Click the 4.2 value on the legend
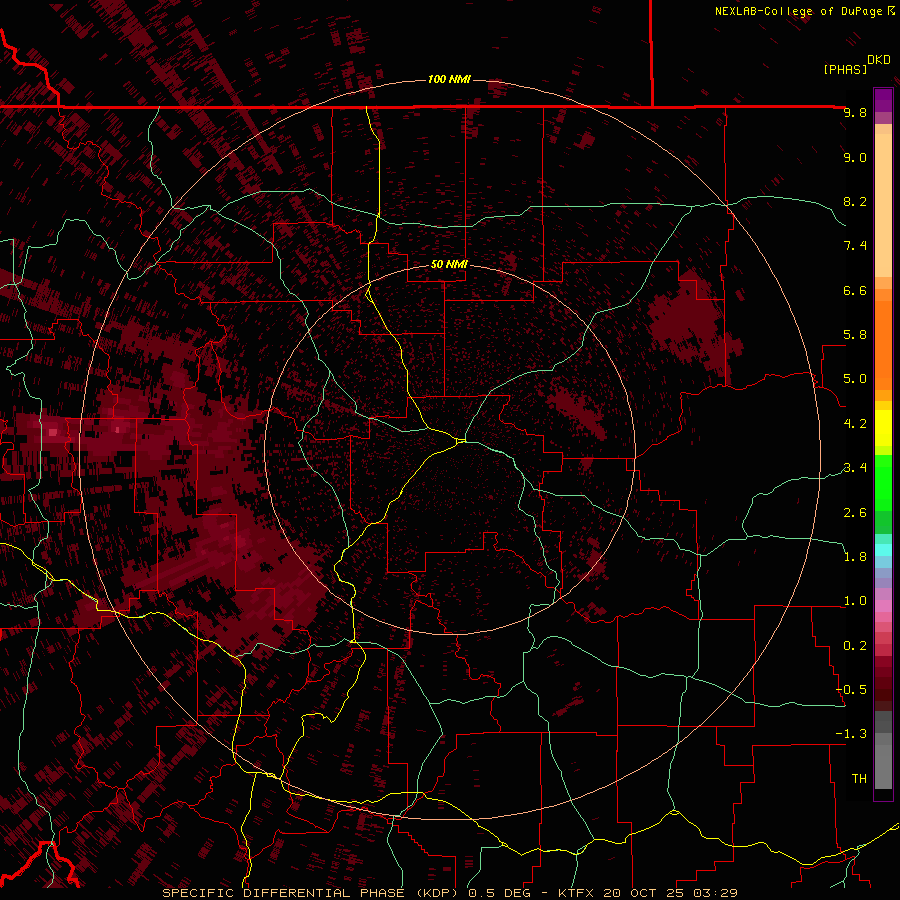The width and height of the screenshot is (900, 900). click(x=855, y=424)
